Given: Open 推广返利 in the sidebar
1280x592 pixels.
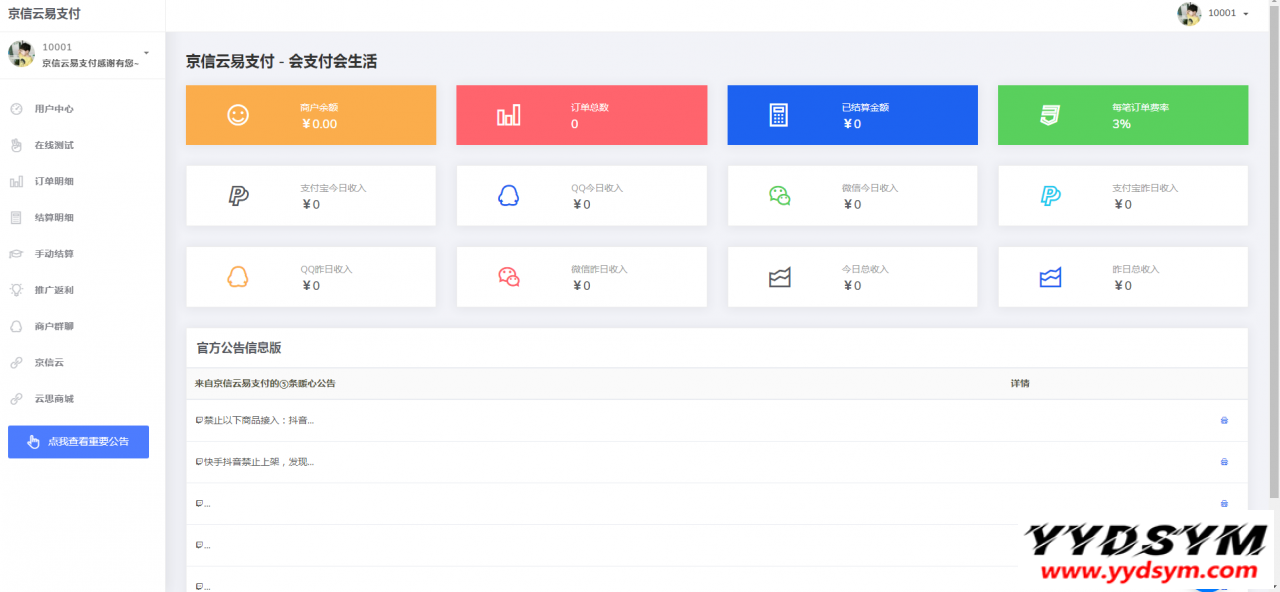Looking at the screenshot, I should pos(54,290).
